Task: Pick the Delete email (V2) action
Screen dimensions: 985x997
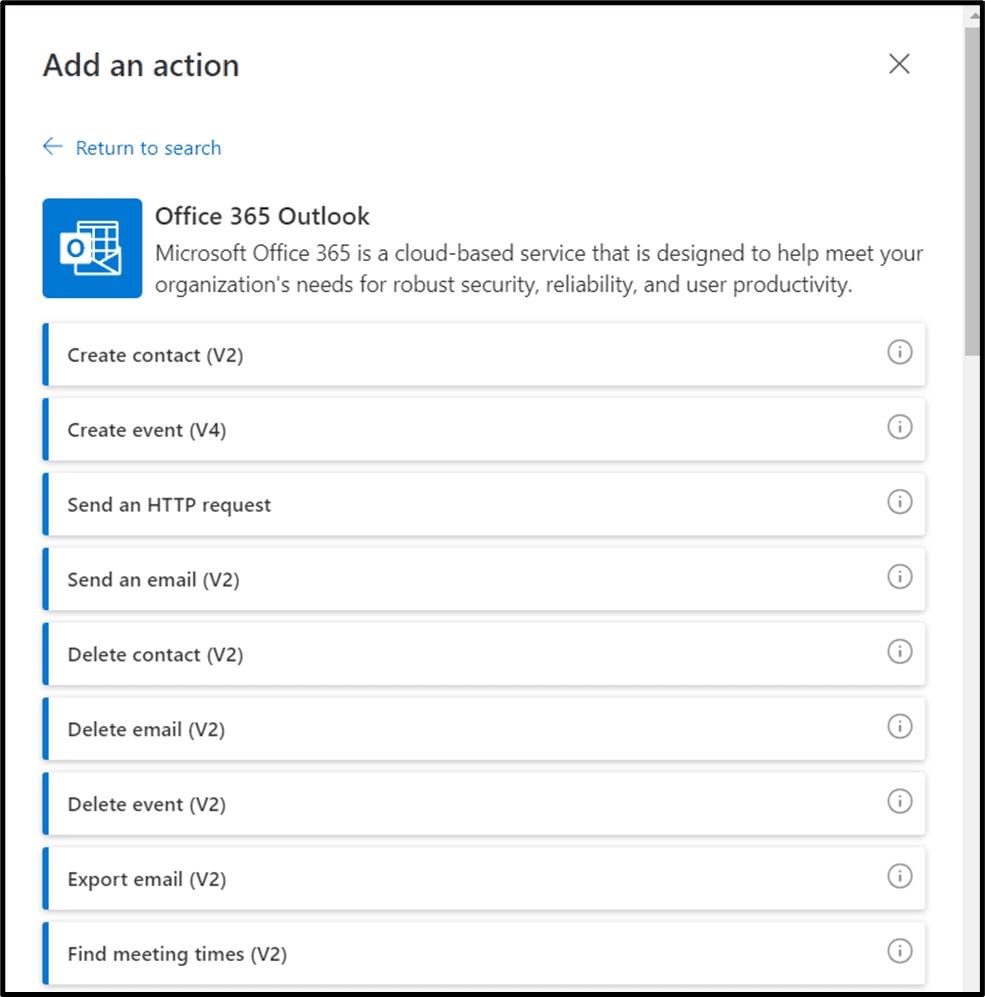Action: pyautogui.click(x=146, y=730)
